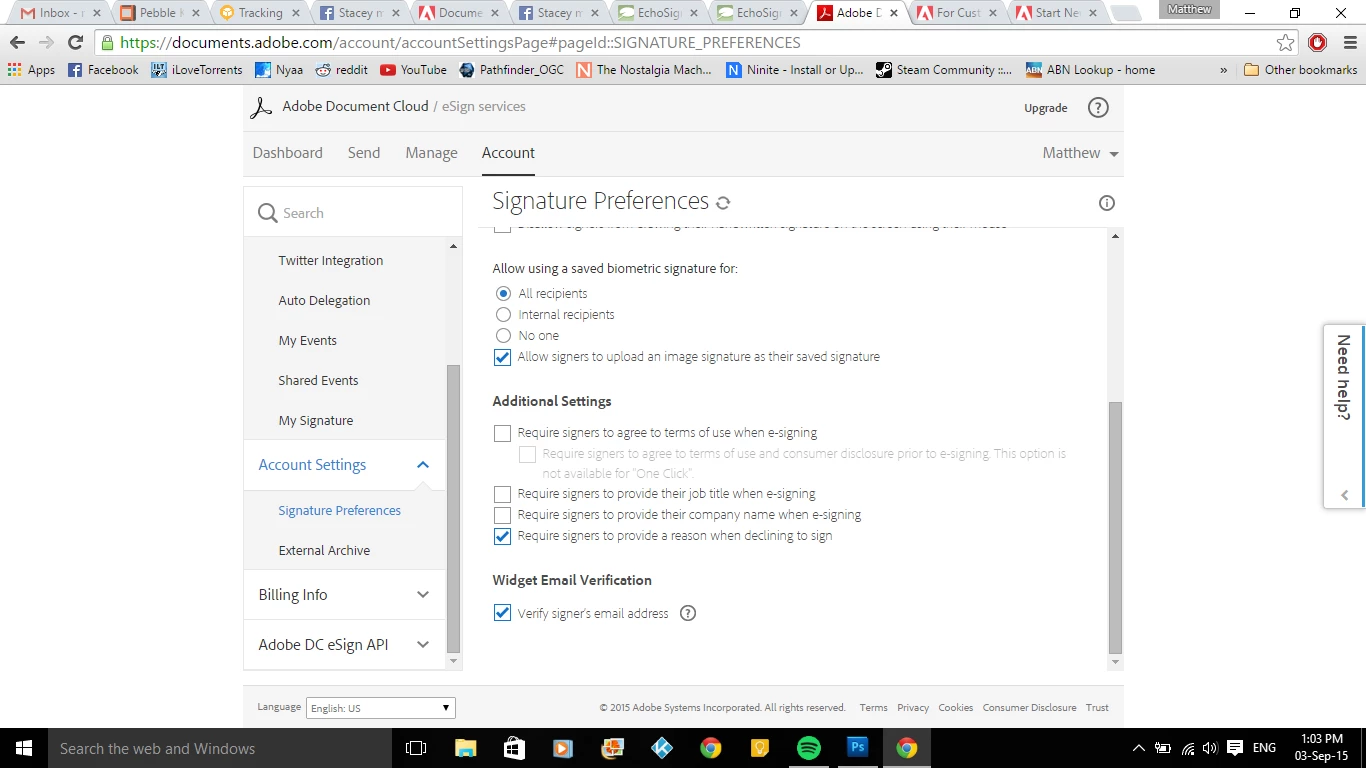Show hidden system tray icons chevron

[1138, 748]
